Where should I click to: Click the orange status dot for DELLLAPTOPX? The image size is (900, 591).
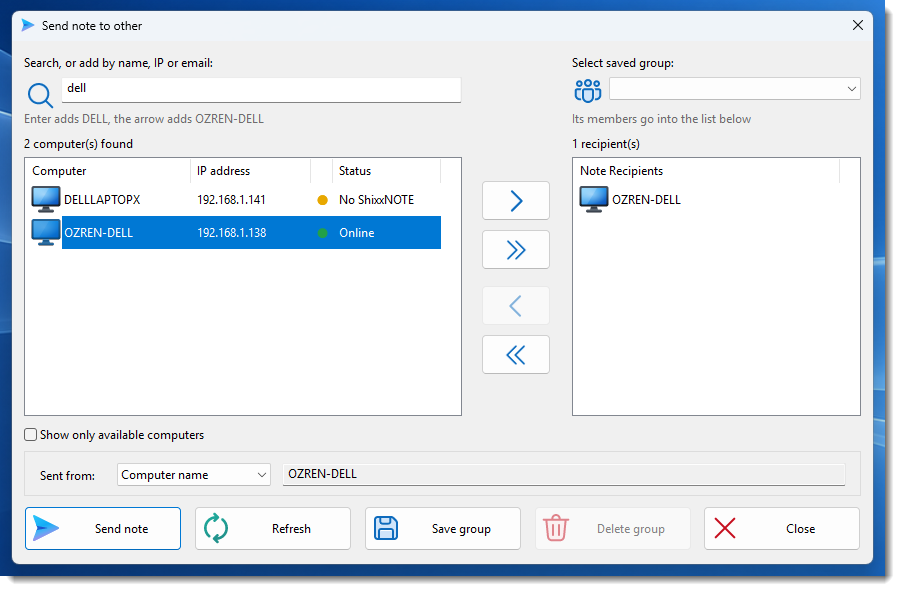pos(323,200)
